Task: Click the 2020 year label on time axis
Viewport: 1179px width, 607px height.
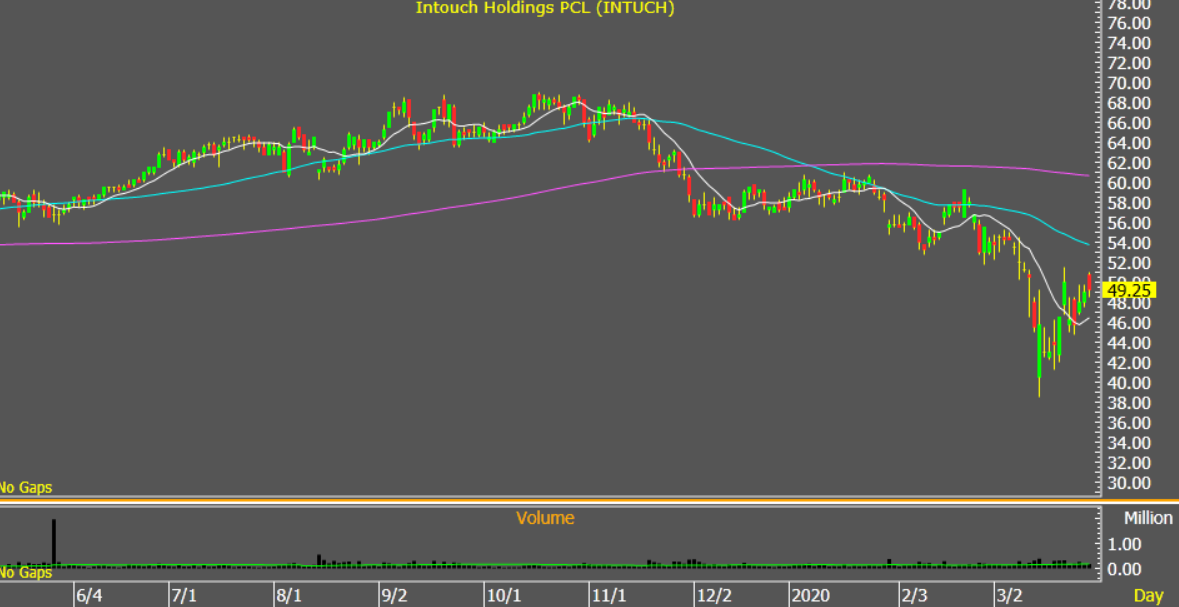Action: (x=811, y=596)
